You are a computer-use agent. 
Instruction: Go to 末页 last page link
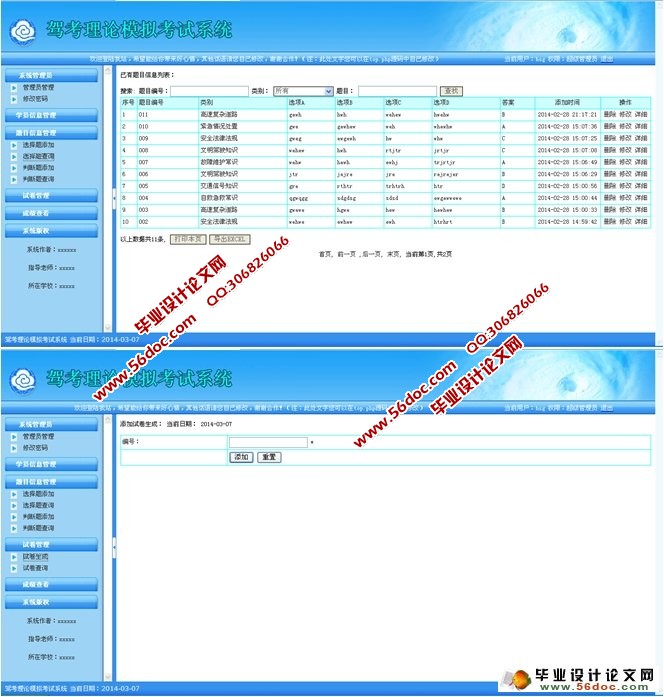[393, 254]
